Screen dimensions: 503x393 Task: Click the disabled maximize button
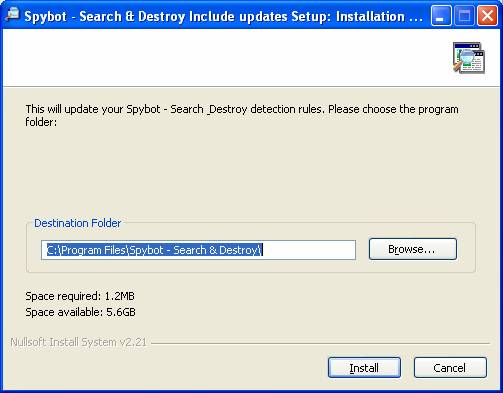pyautogui.click(x=464, y=15)
